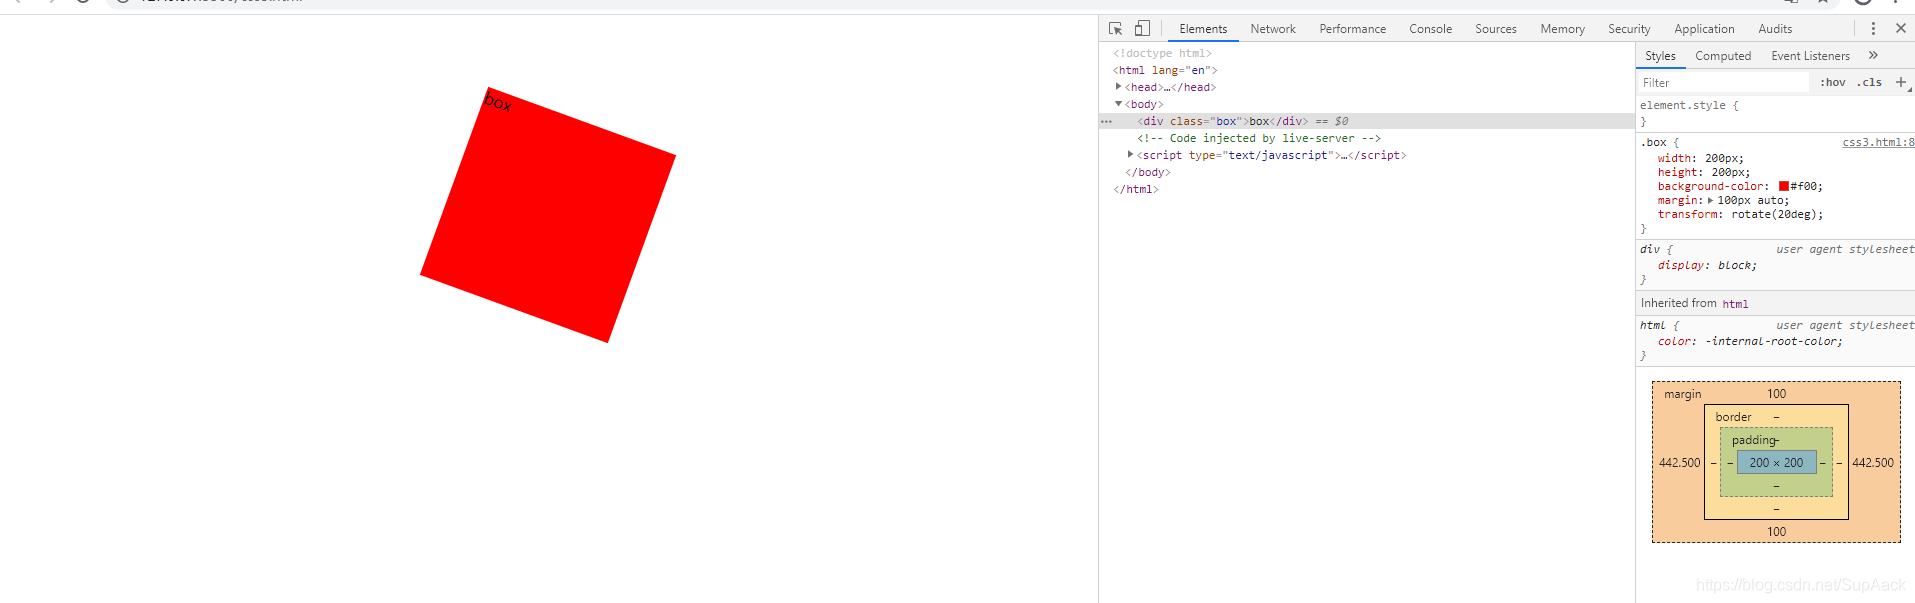Screen dimensions: 1915x603
Task: Toggle the device toolbar icon
Action: click(x=1142, y=29)
